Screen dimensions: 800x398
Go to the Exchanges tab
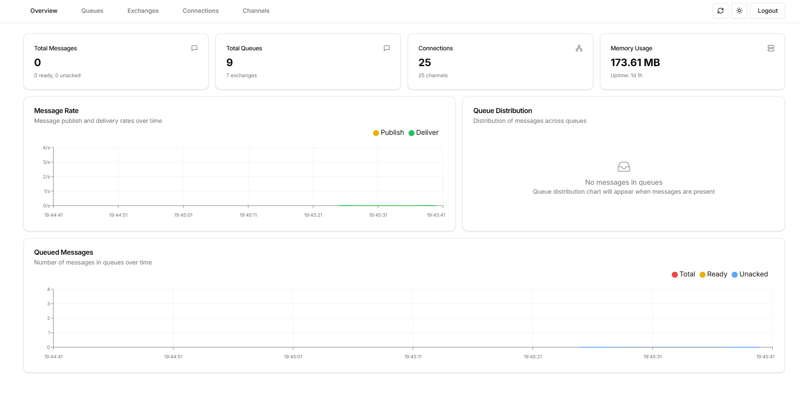click(143, 11)
